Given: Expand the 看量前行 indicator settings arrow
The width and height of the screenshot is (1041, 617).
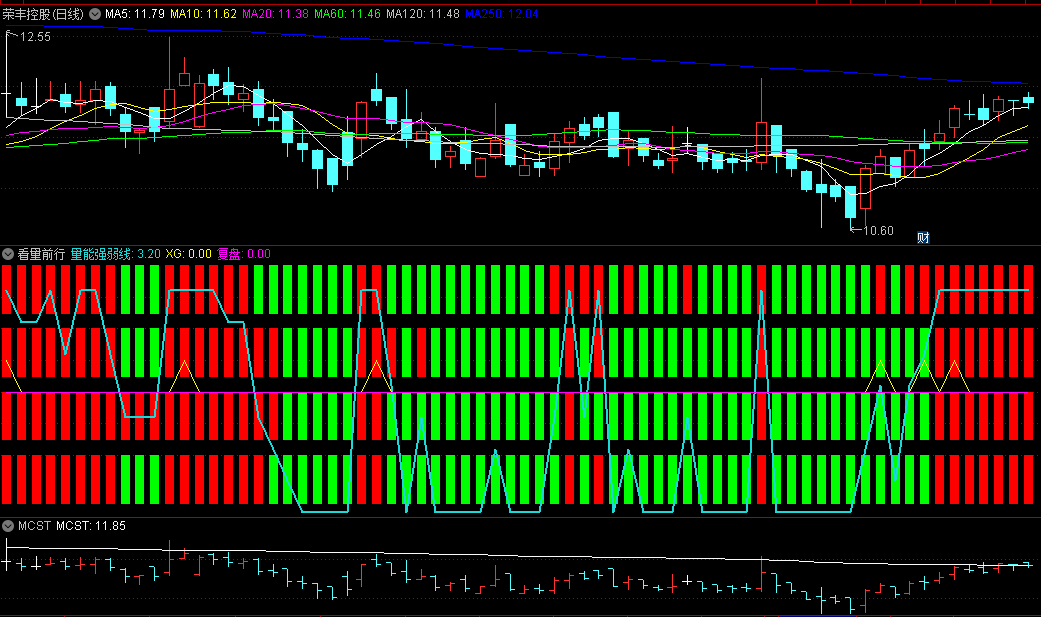Looking at the screenshot, I should pos(8,254).
